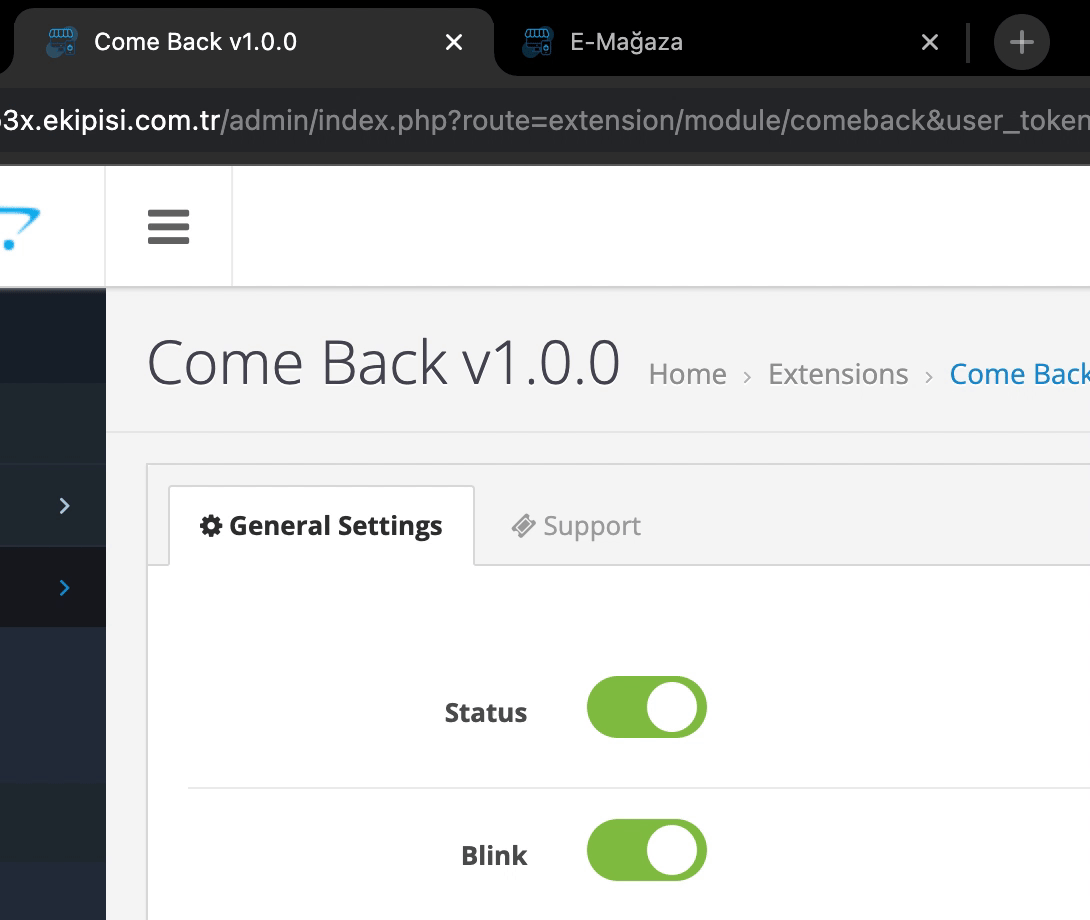Switch to the Support tab
The image size is (1090, 920).
[576, 526]
